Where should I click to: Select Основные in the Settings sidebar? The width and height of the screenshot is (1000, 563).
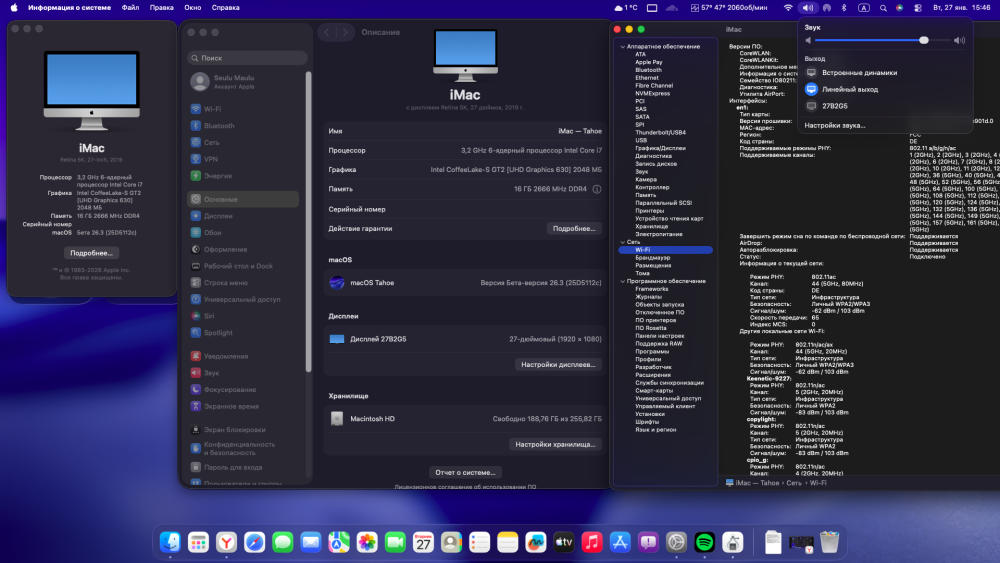(x=243, y=199)
